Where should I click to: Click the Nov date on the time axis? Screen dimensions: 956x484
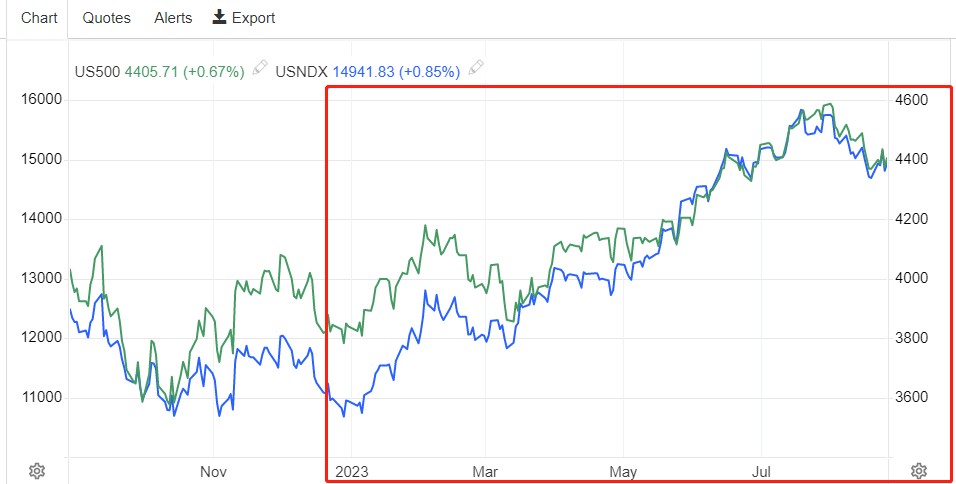click(x=214, y=471)
